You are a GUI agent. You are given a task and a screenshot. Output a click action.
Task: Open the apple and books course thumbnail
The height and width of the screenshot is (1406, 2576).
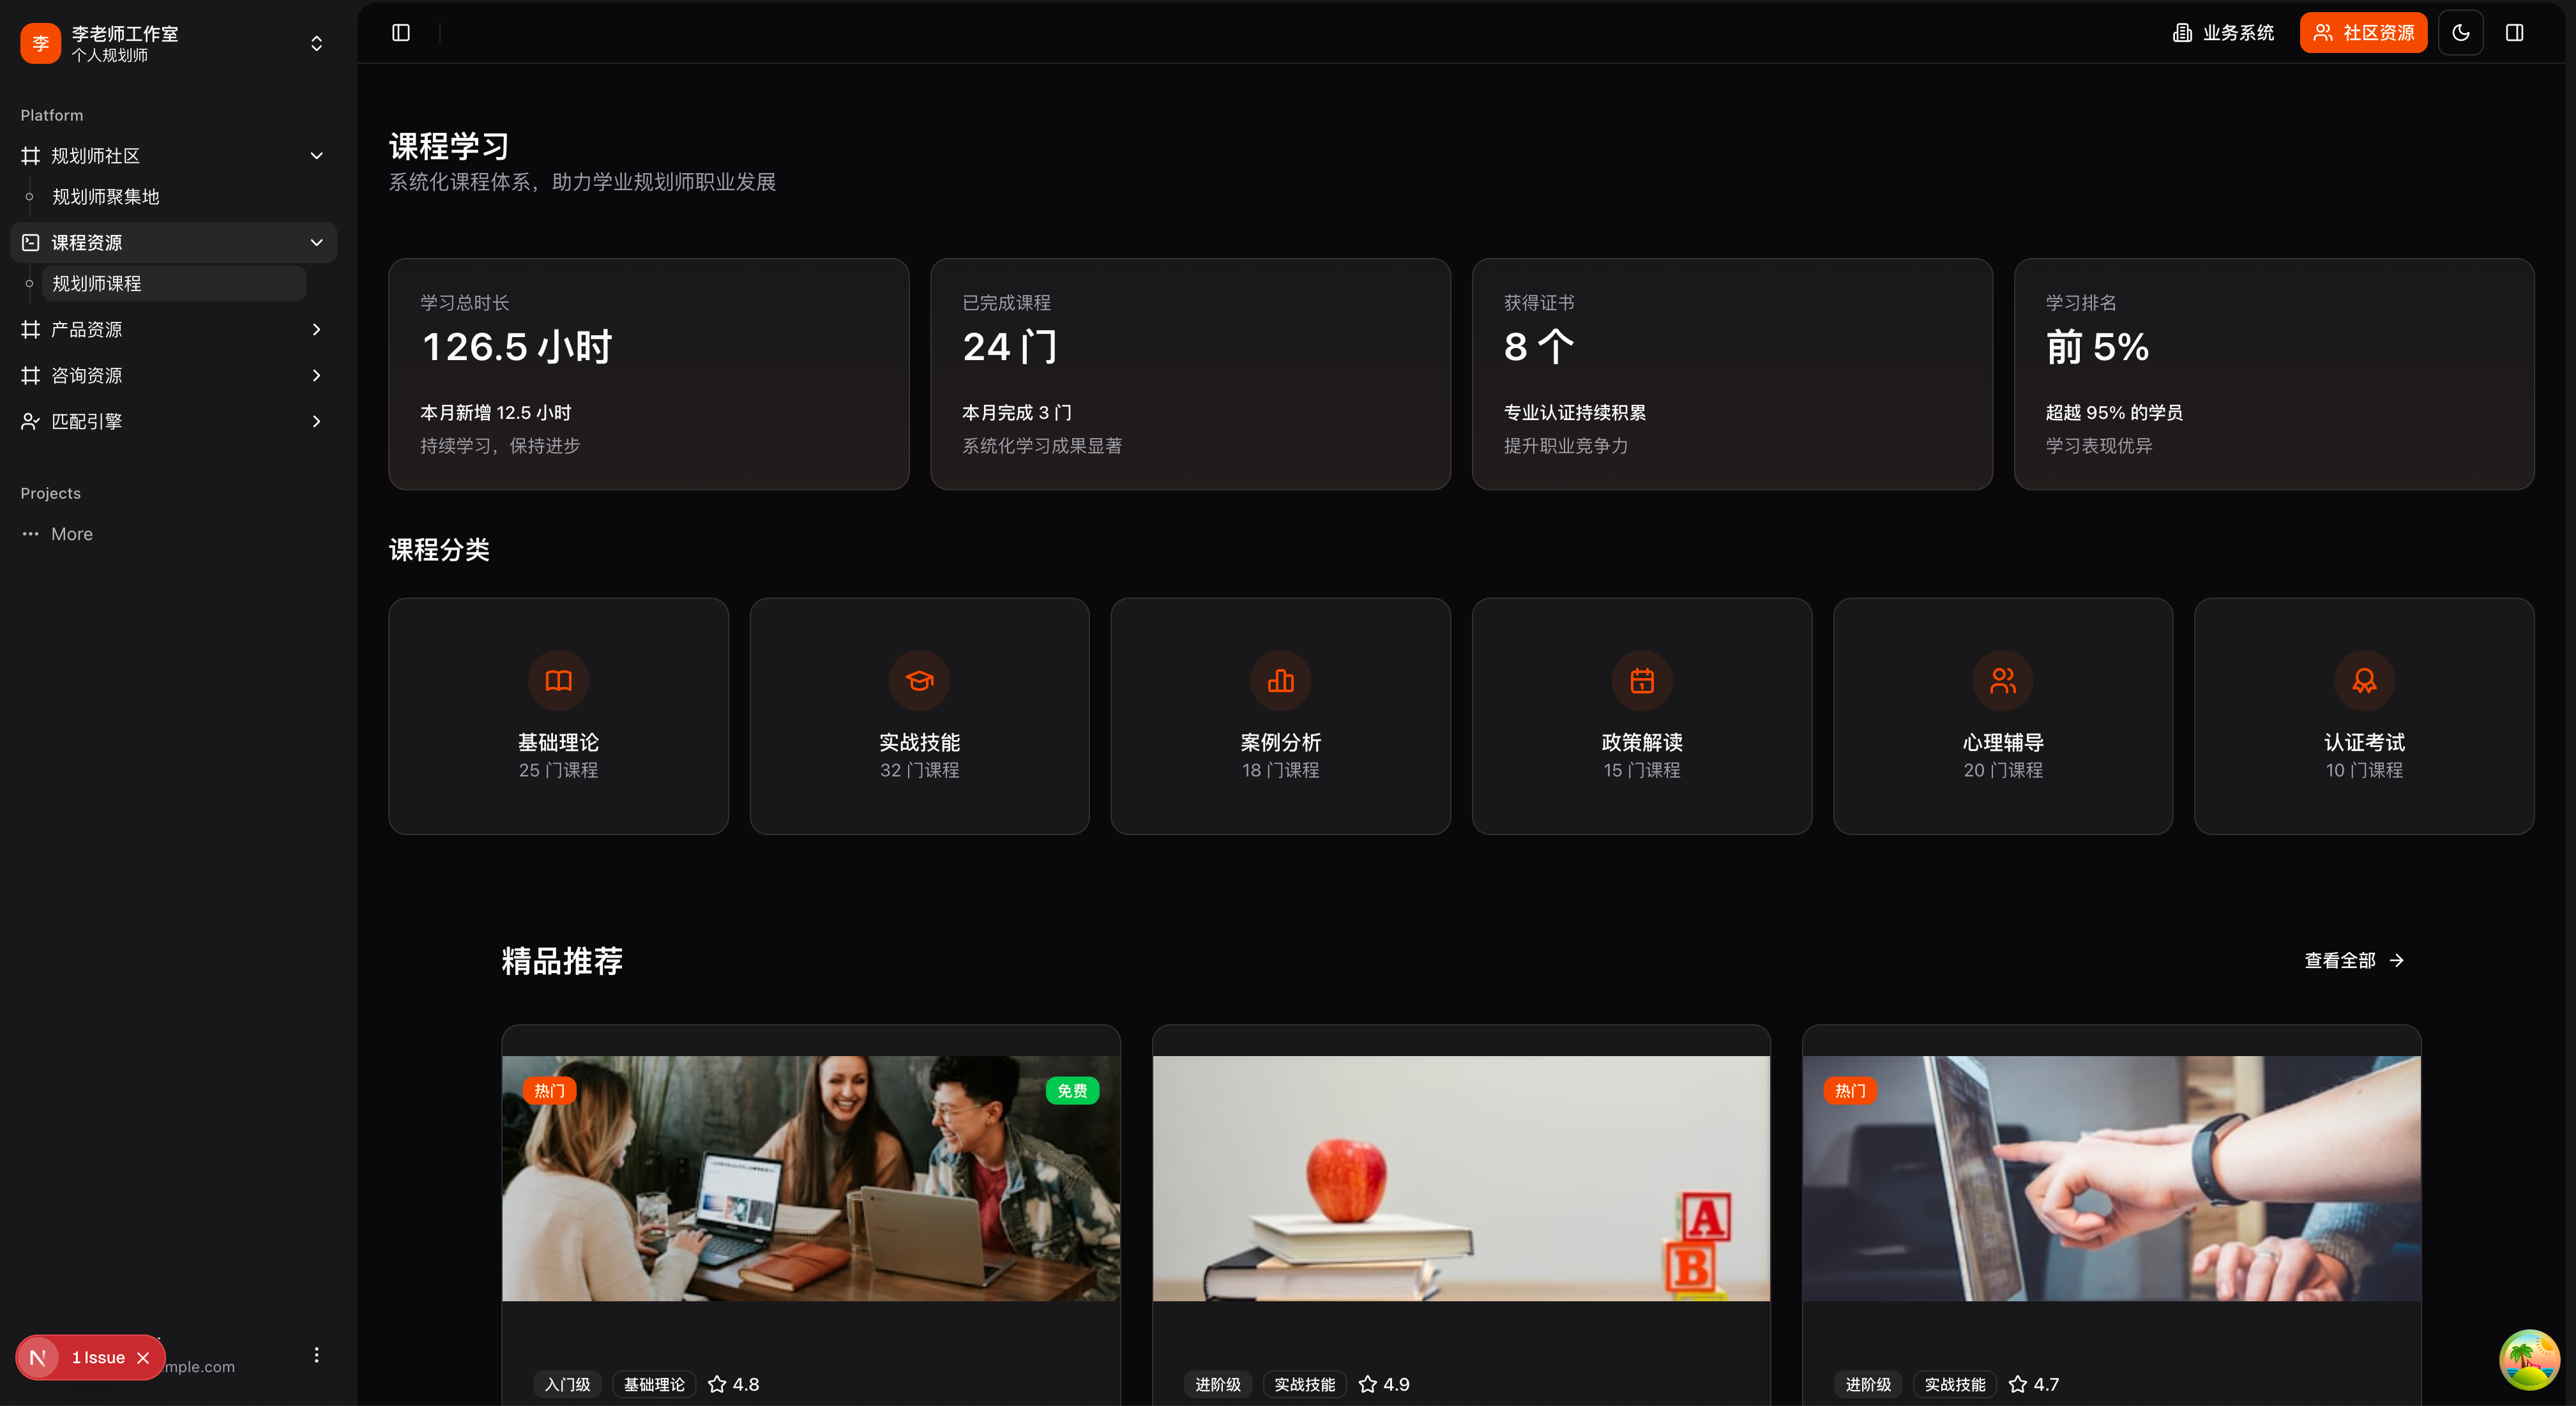[x=1460, y=1178]
